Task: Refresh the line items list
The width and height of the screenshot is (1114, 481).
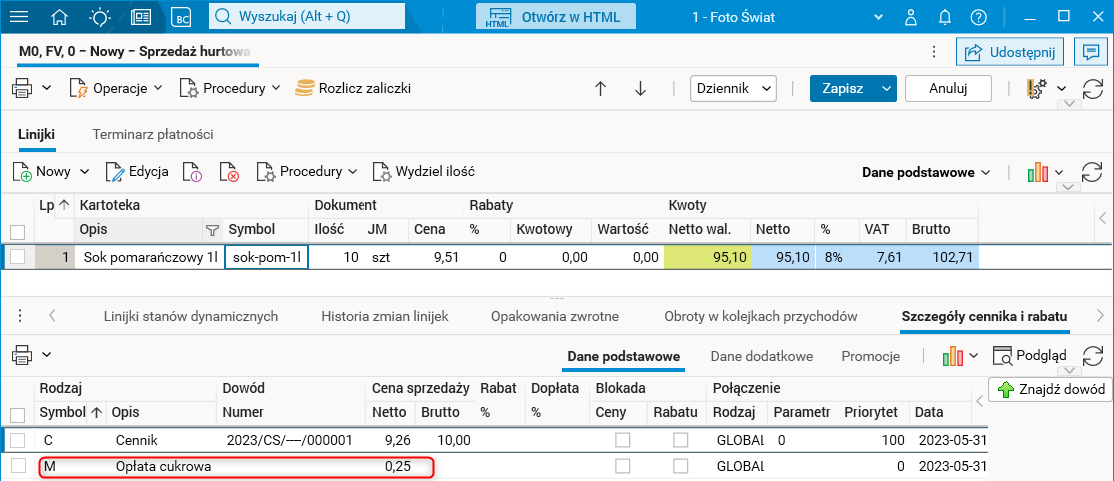Action: (x=1092, y=172)
